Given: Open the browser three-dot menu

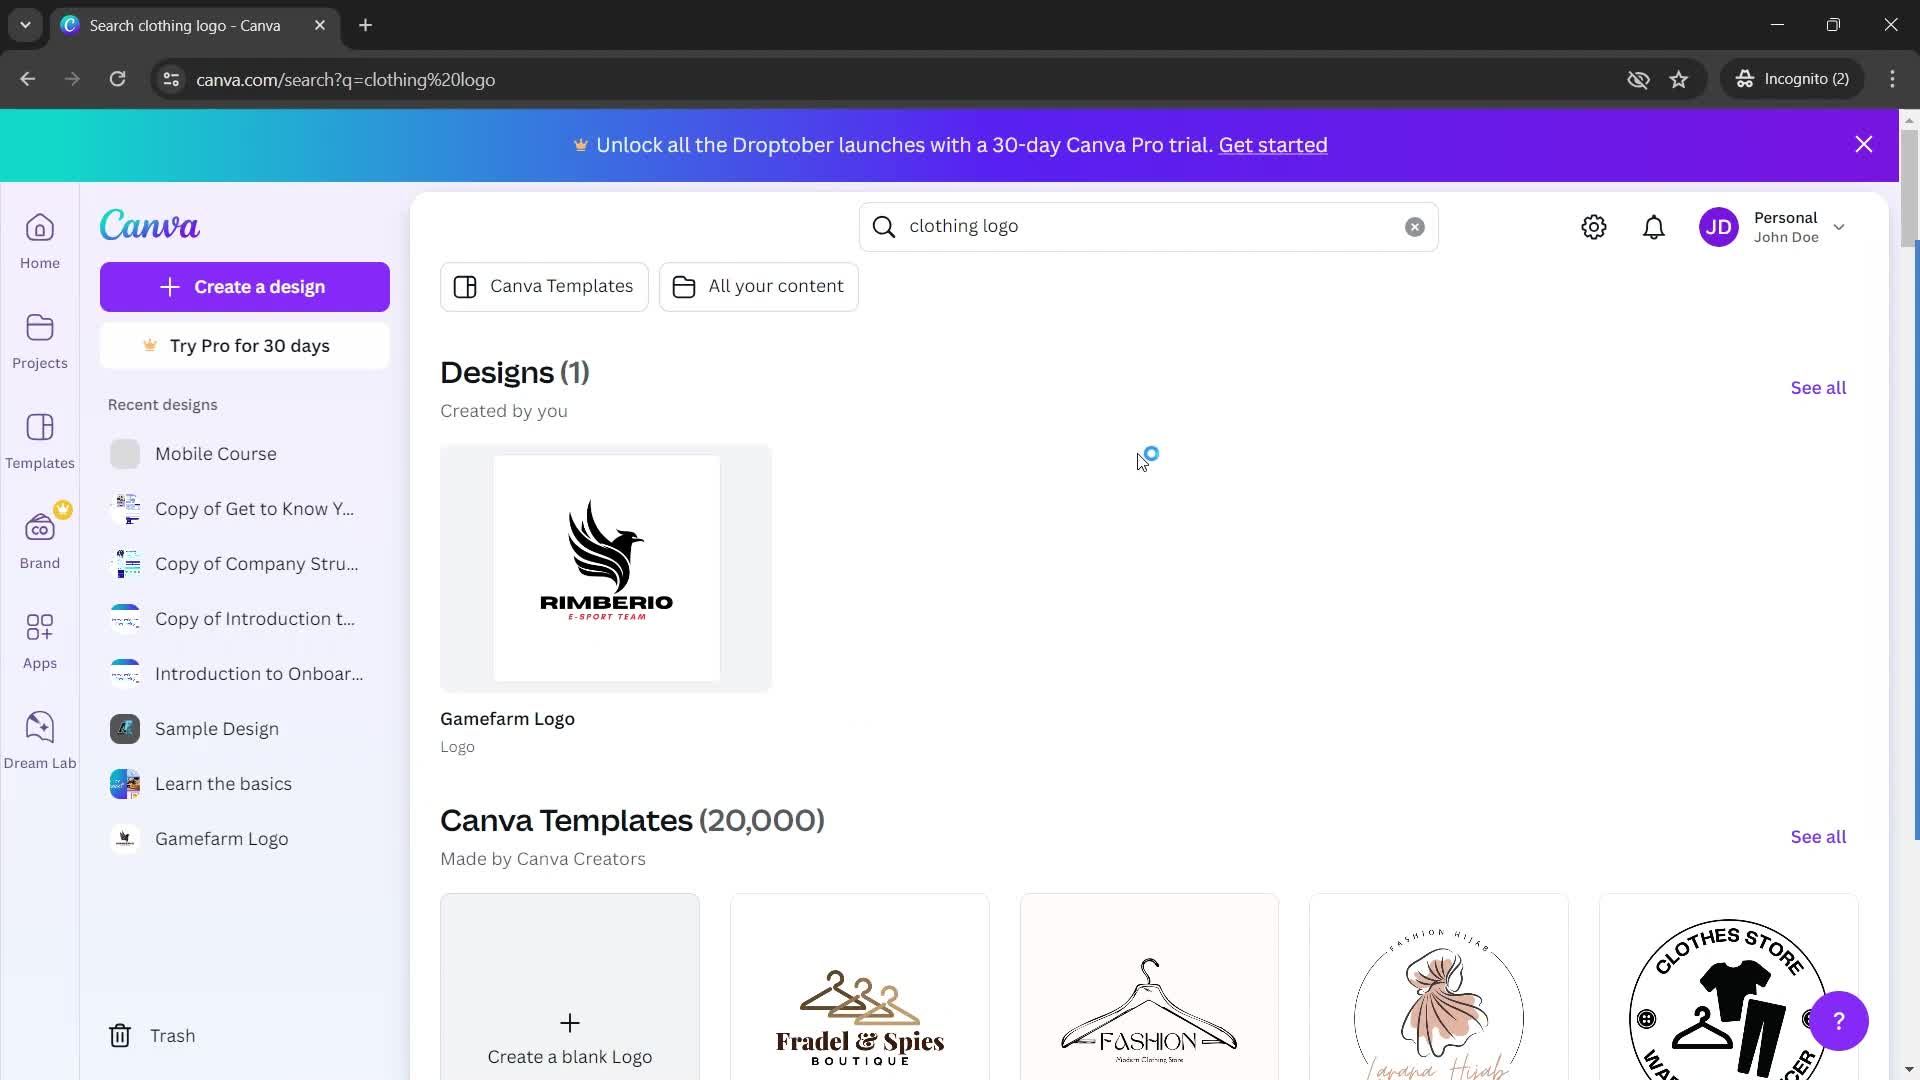Looking at the screenshot, I should tap(1892, 79).
